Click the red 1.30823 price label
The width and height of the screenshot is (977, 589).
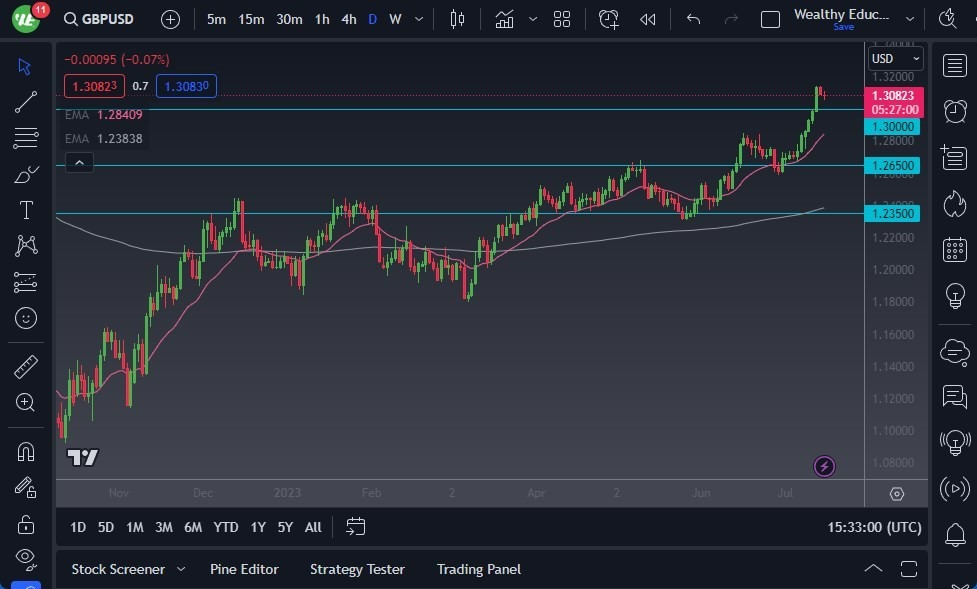coord(893,95)
